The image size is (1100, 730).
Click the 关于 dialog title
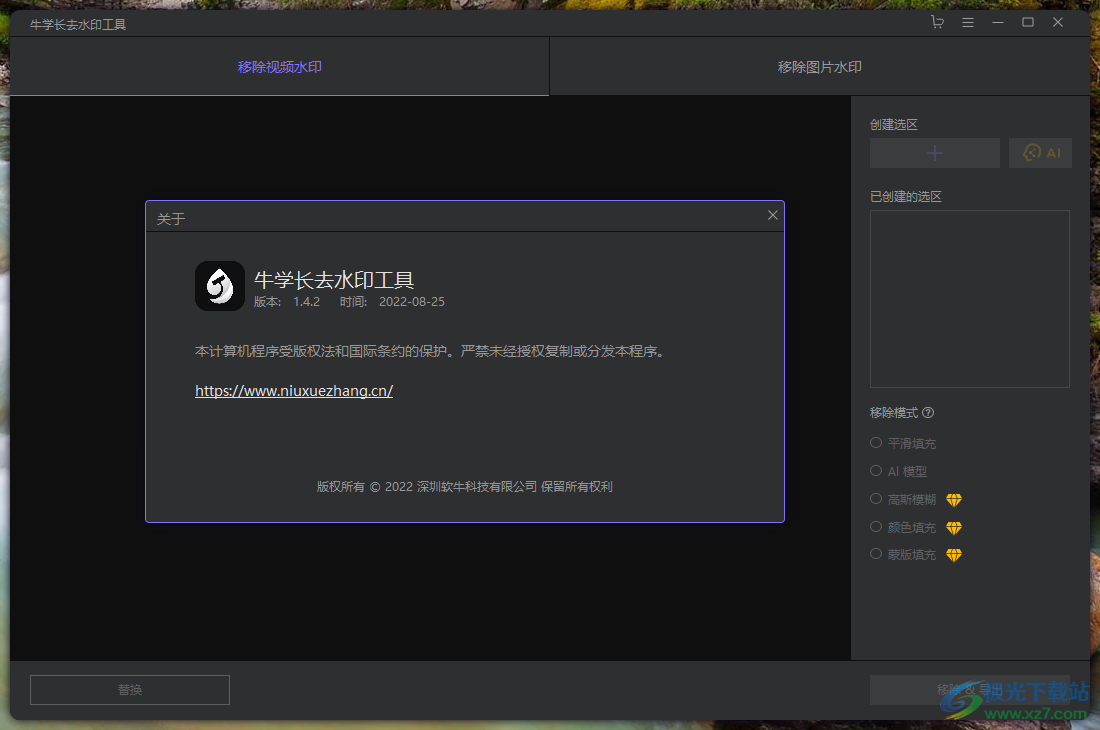coord(170,219)
